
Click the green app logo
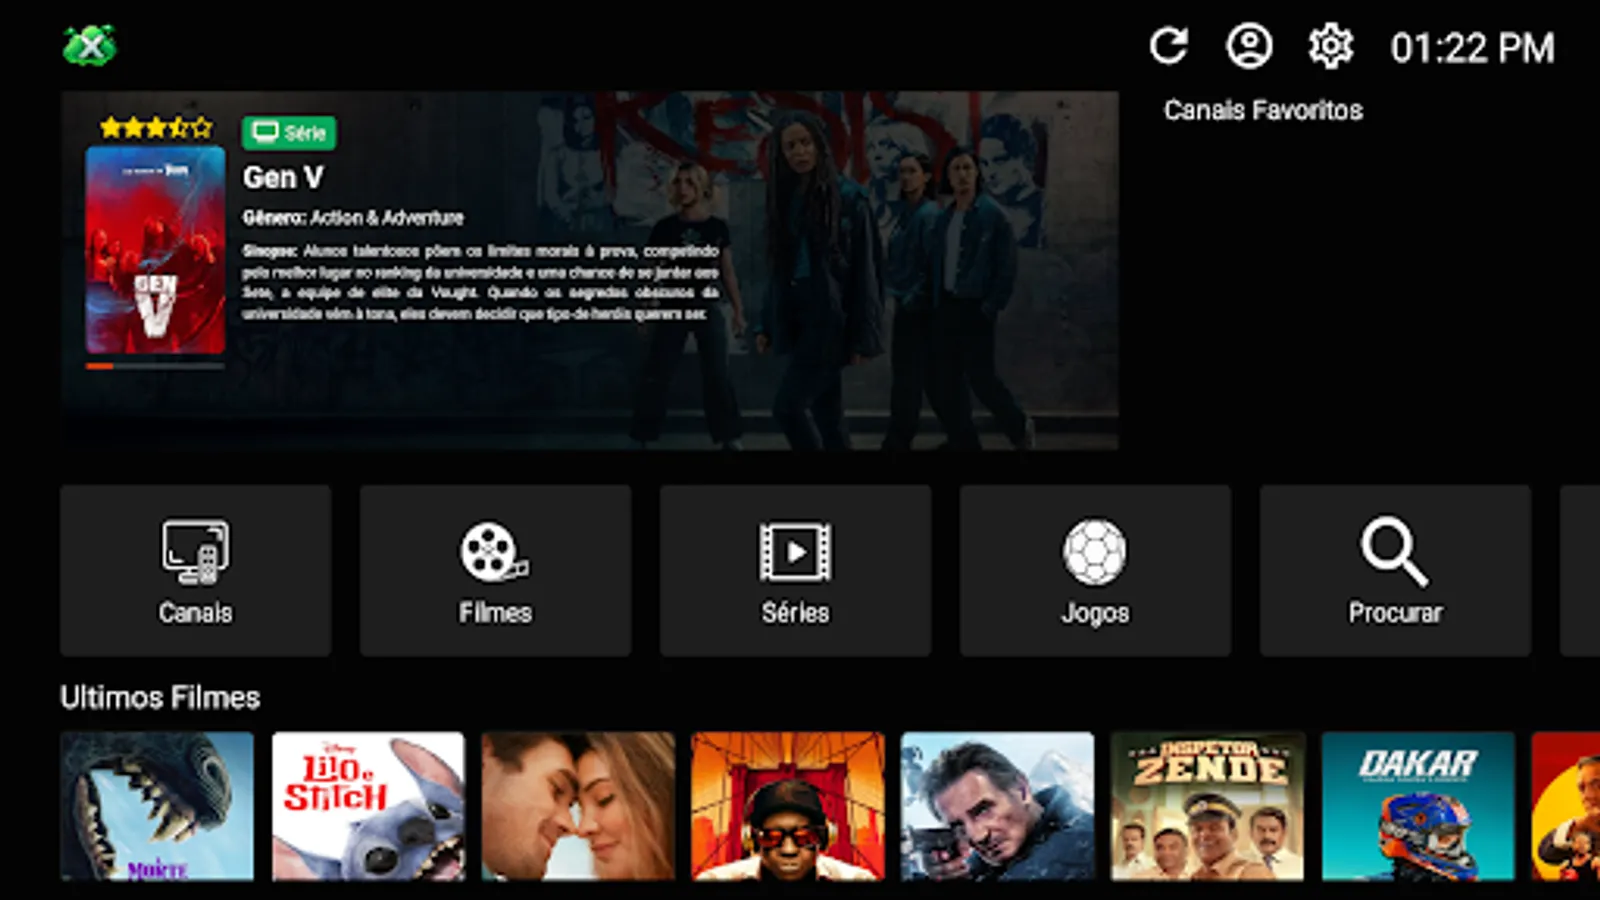pyautogui.click(x=90, y=46)
